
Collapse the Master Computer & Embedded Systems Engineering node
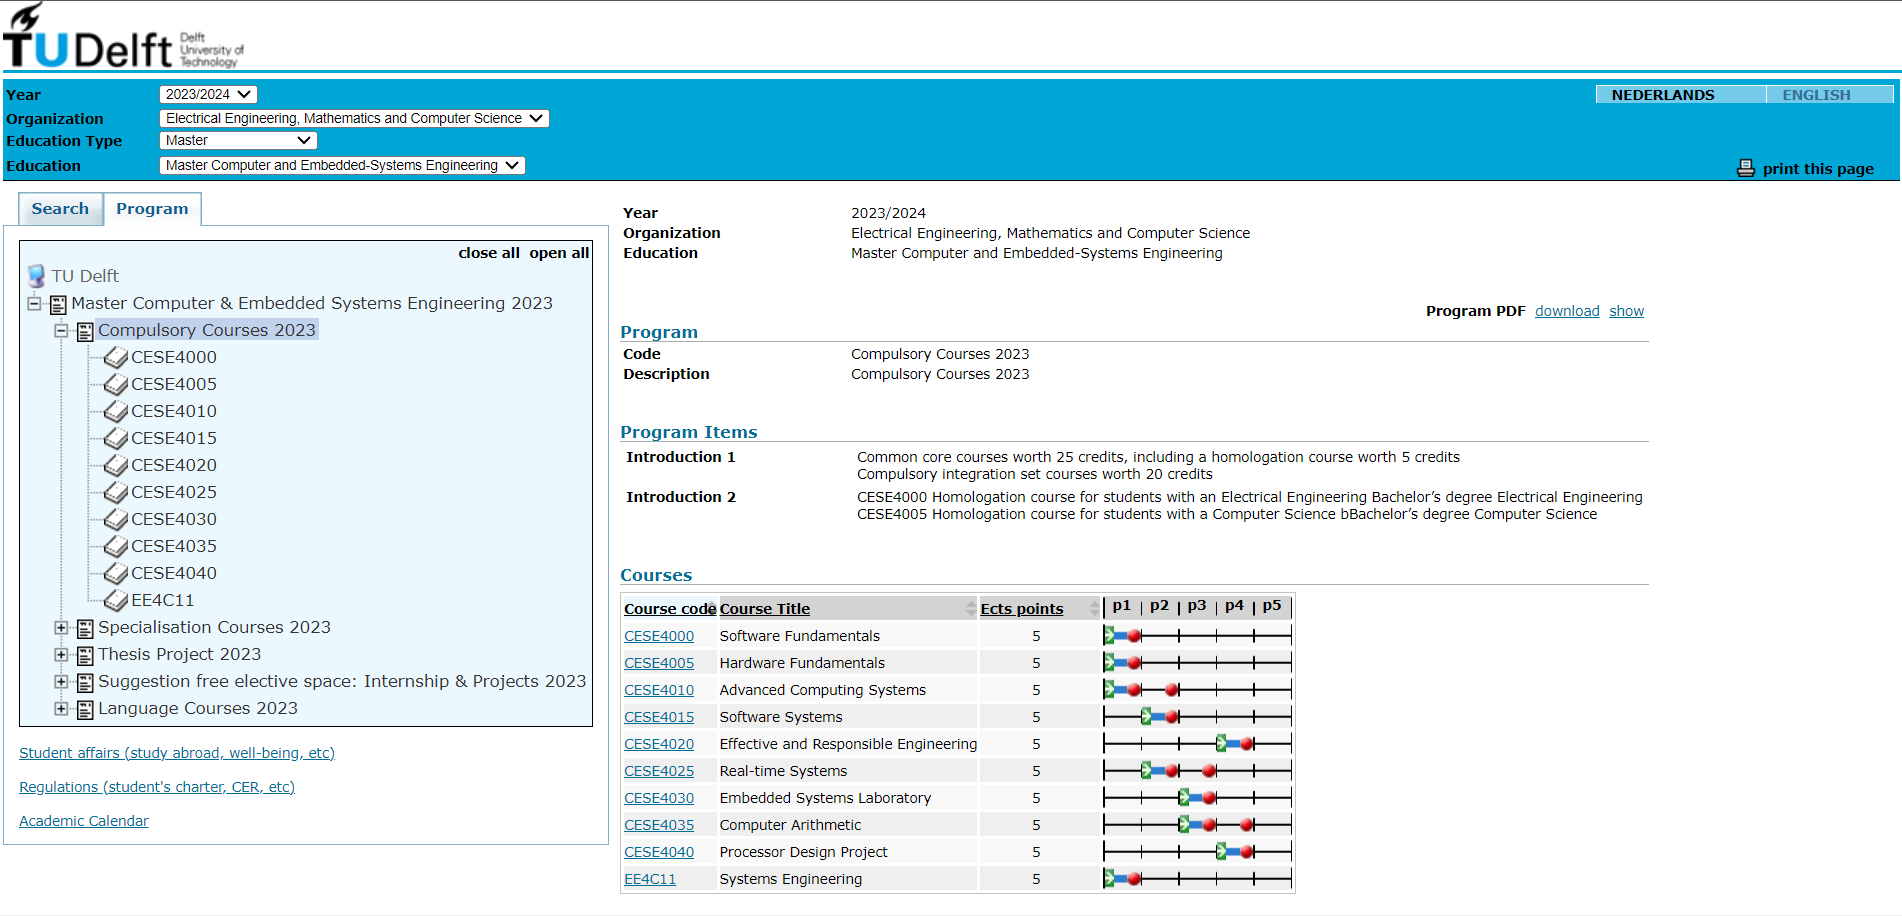[x=34, y=303]
